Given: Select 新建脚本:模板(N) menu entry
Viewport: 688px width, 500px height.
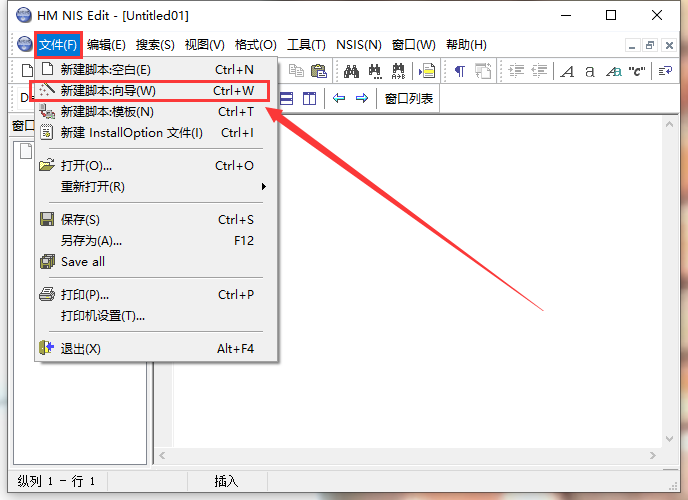Looking at the screenshot, I should point(156,112).
